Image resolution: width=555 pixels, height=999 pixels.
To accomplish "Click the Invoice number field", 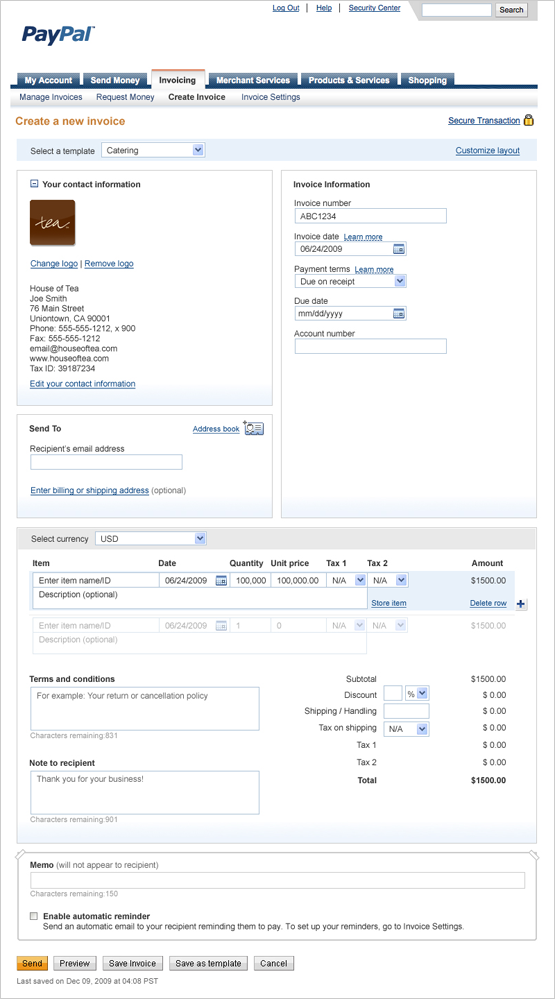I will [370, 216].
